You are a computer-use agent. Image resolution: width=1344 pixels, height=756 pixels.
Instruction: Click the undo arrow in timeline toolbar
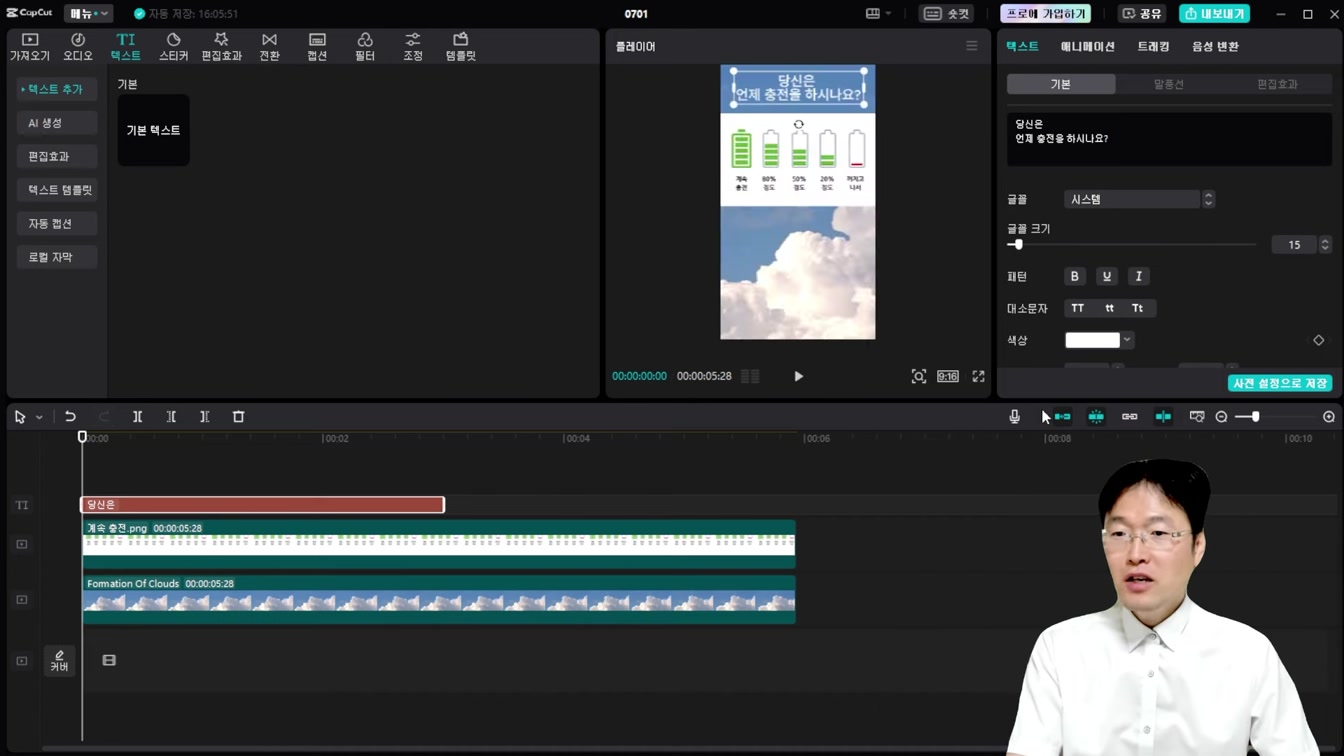coord(70,417)
